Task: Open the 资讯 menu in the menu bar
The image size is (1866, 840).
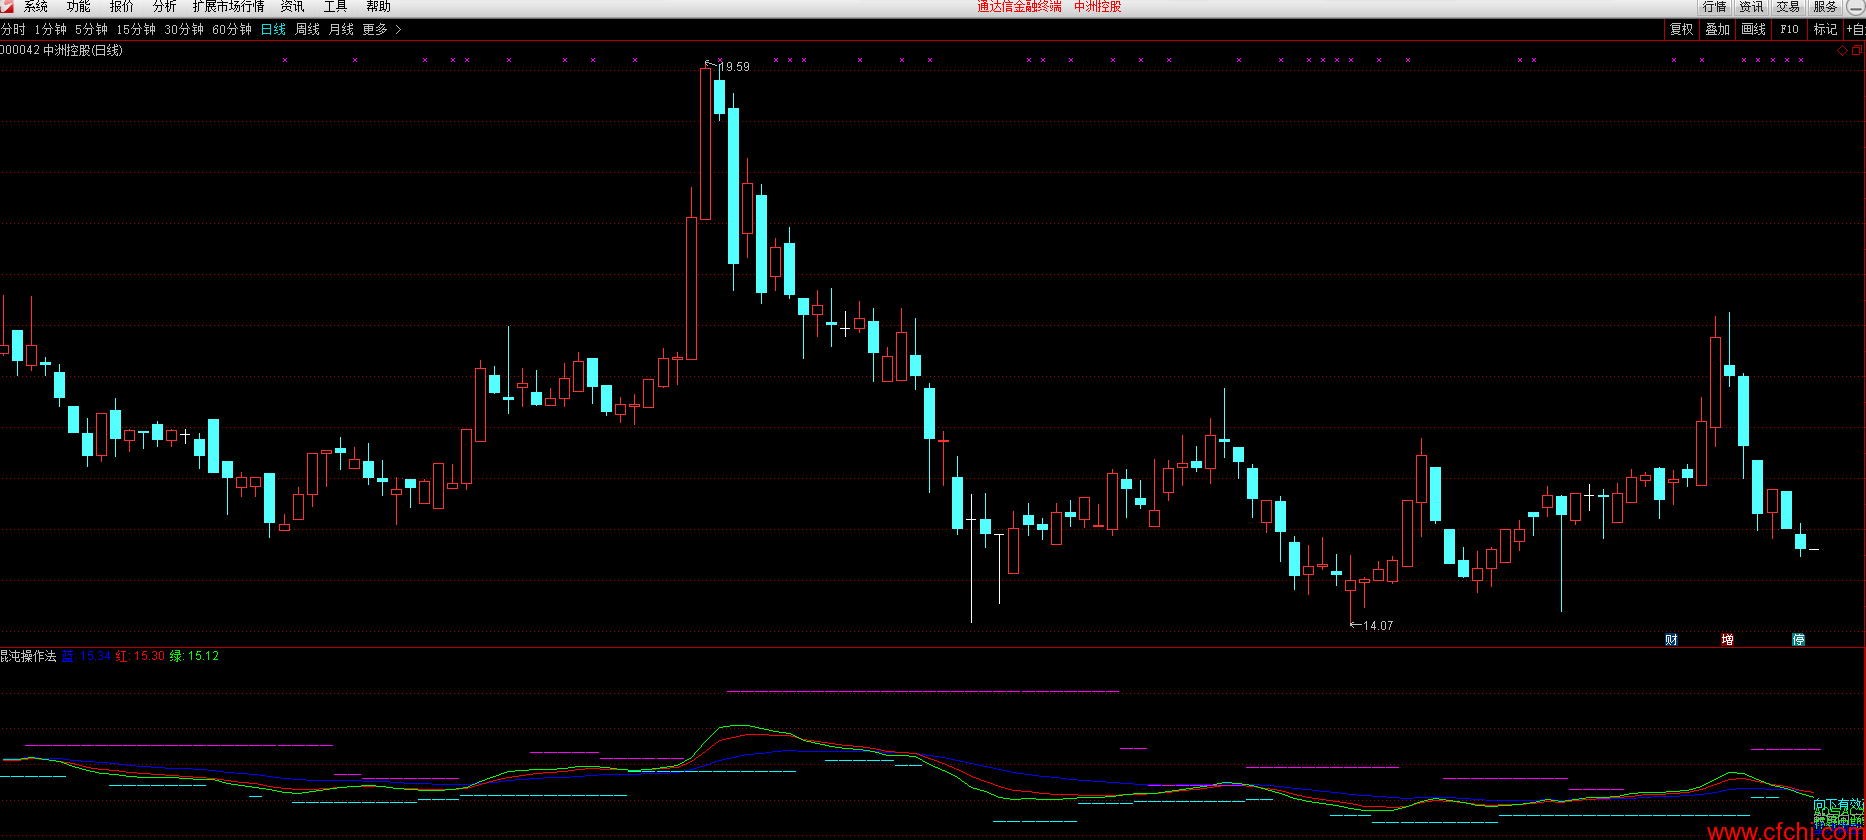Action: 292,6
